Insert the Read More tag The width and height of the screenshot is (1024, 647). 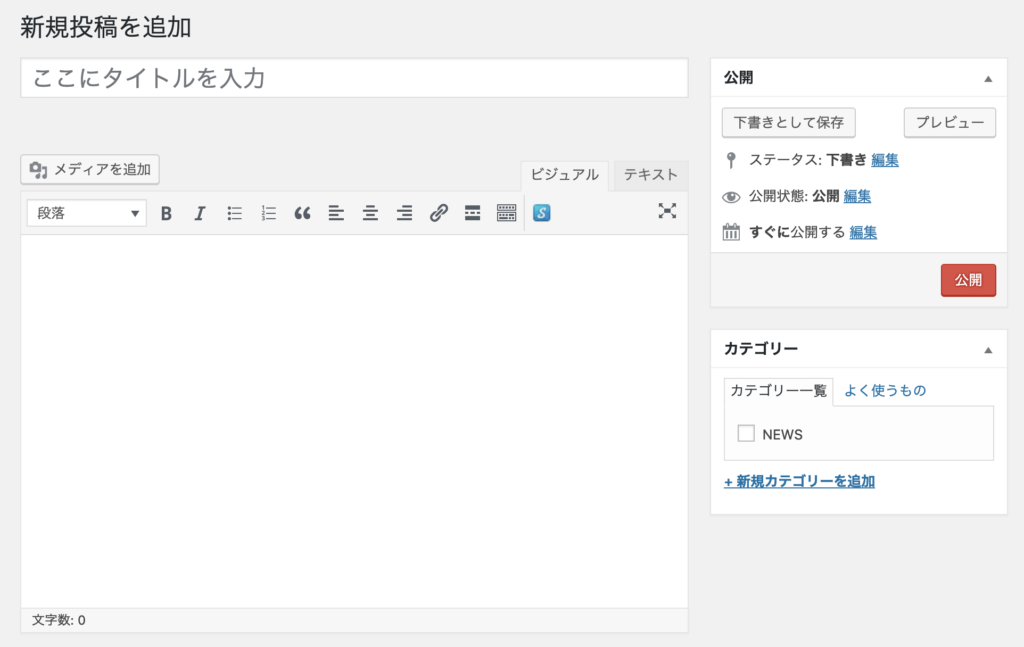[x=472, y=213]
